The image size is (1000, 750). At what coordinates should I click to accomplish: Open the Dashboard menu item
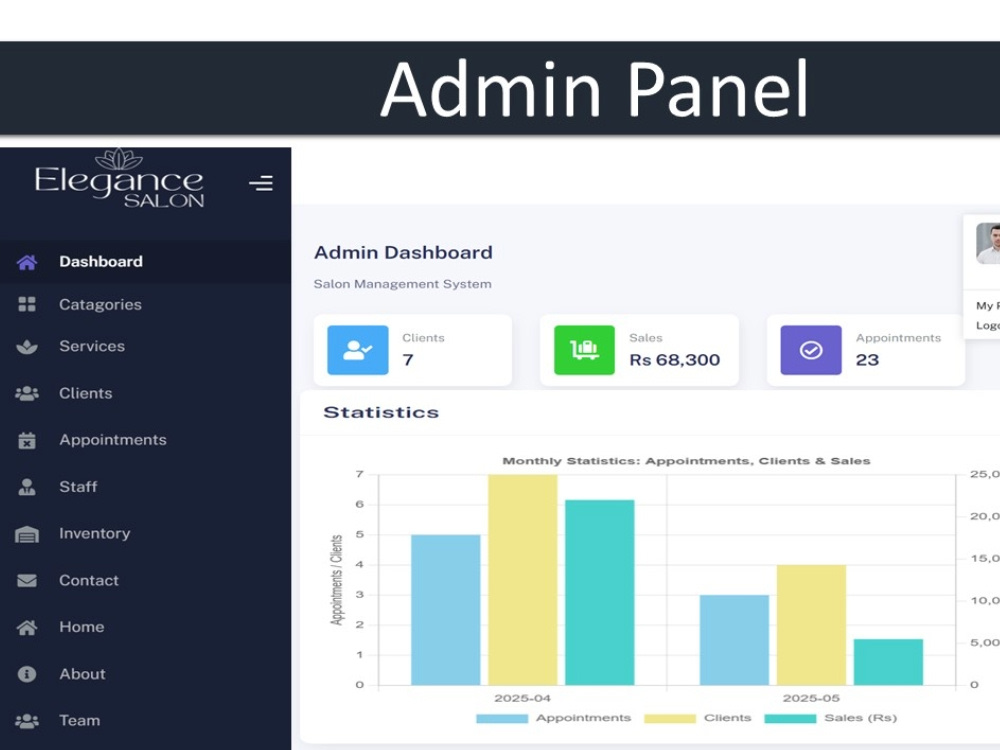click(x=145, y=261)
